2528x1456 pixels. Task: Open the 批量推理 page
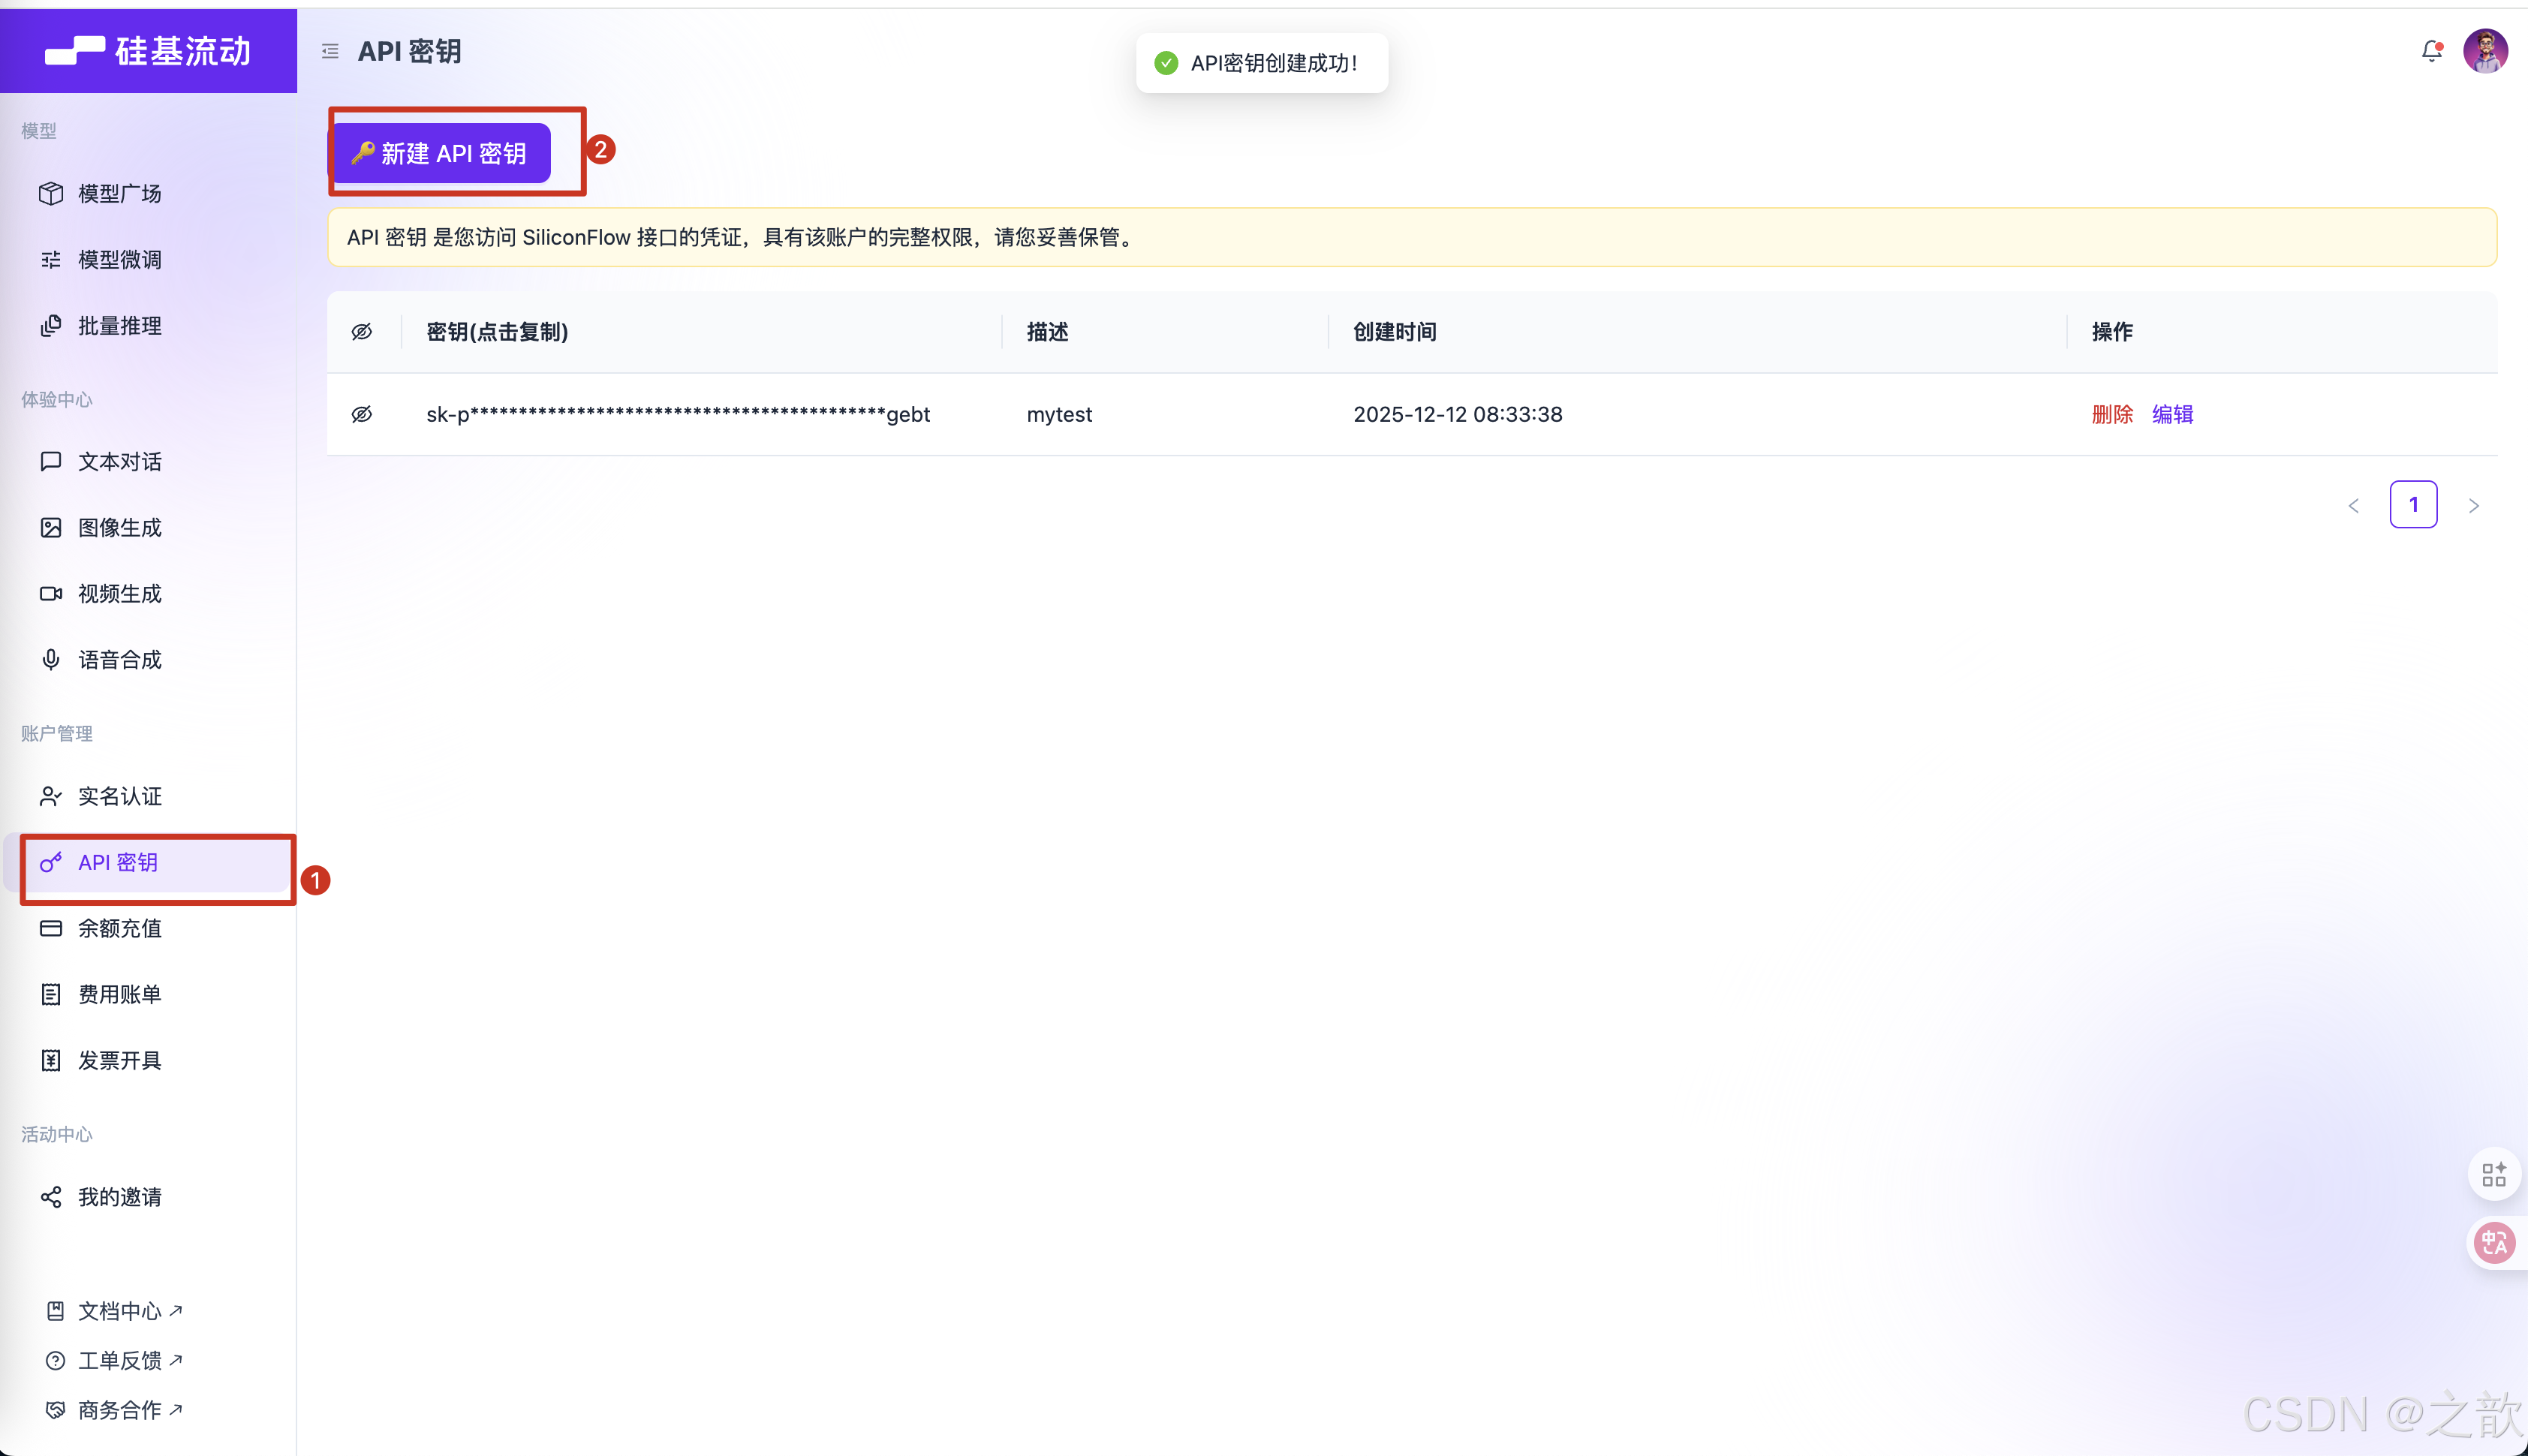(119, 324)
